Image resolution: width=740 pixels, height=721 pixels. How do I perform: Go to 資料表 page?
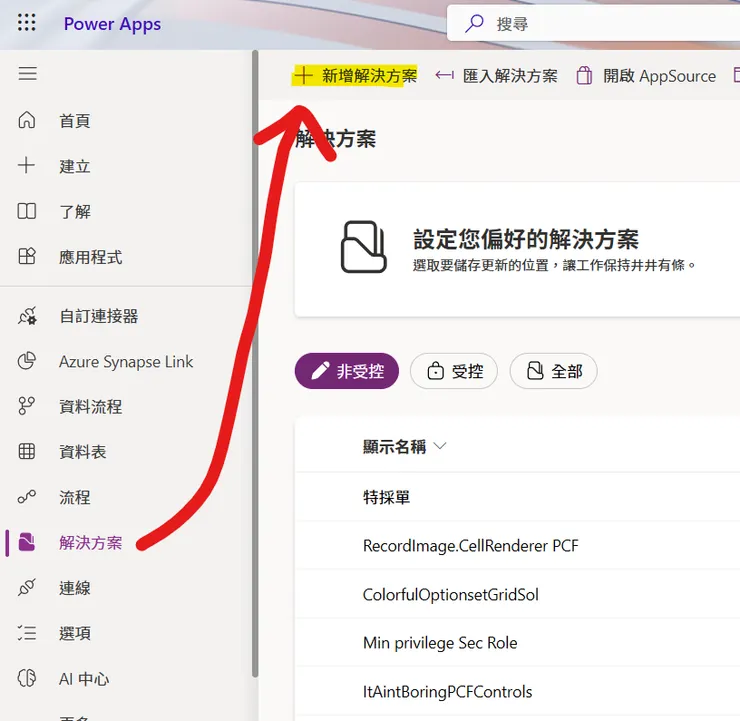point(83,452)
